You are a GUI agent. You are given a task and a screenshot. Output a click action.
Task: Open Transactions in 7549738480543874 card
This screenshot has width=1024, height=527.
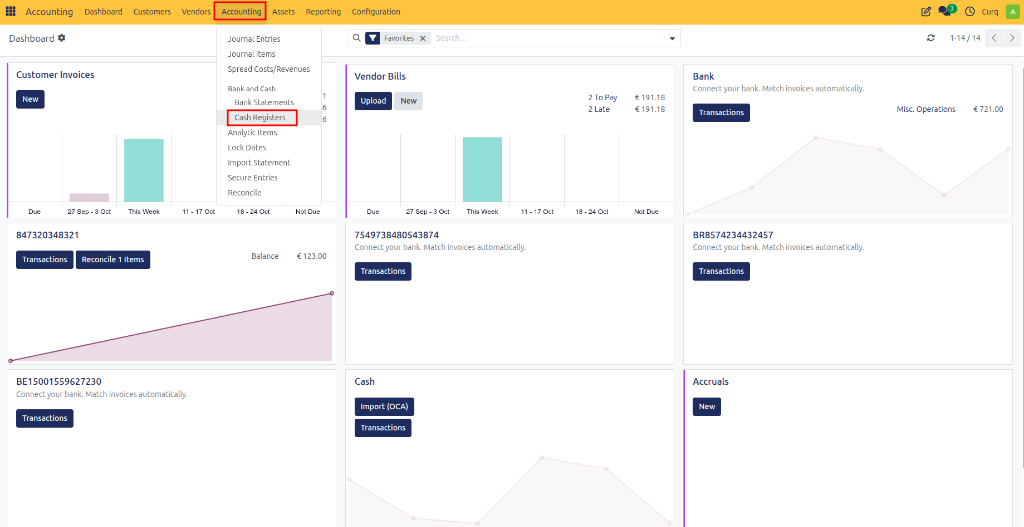pyautogui.click(x=383, y=272)
